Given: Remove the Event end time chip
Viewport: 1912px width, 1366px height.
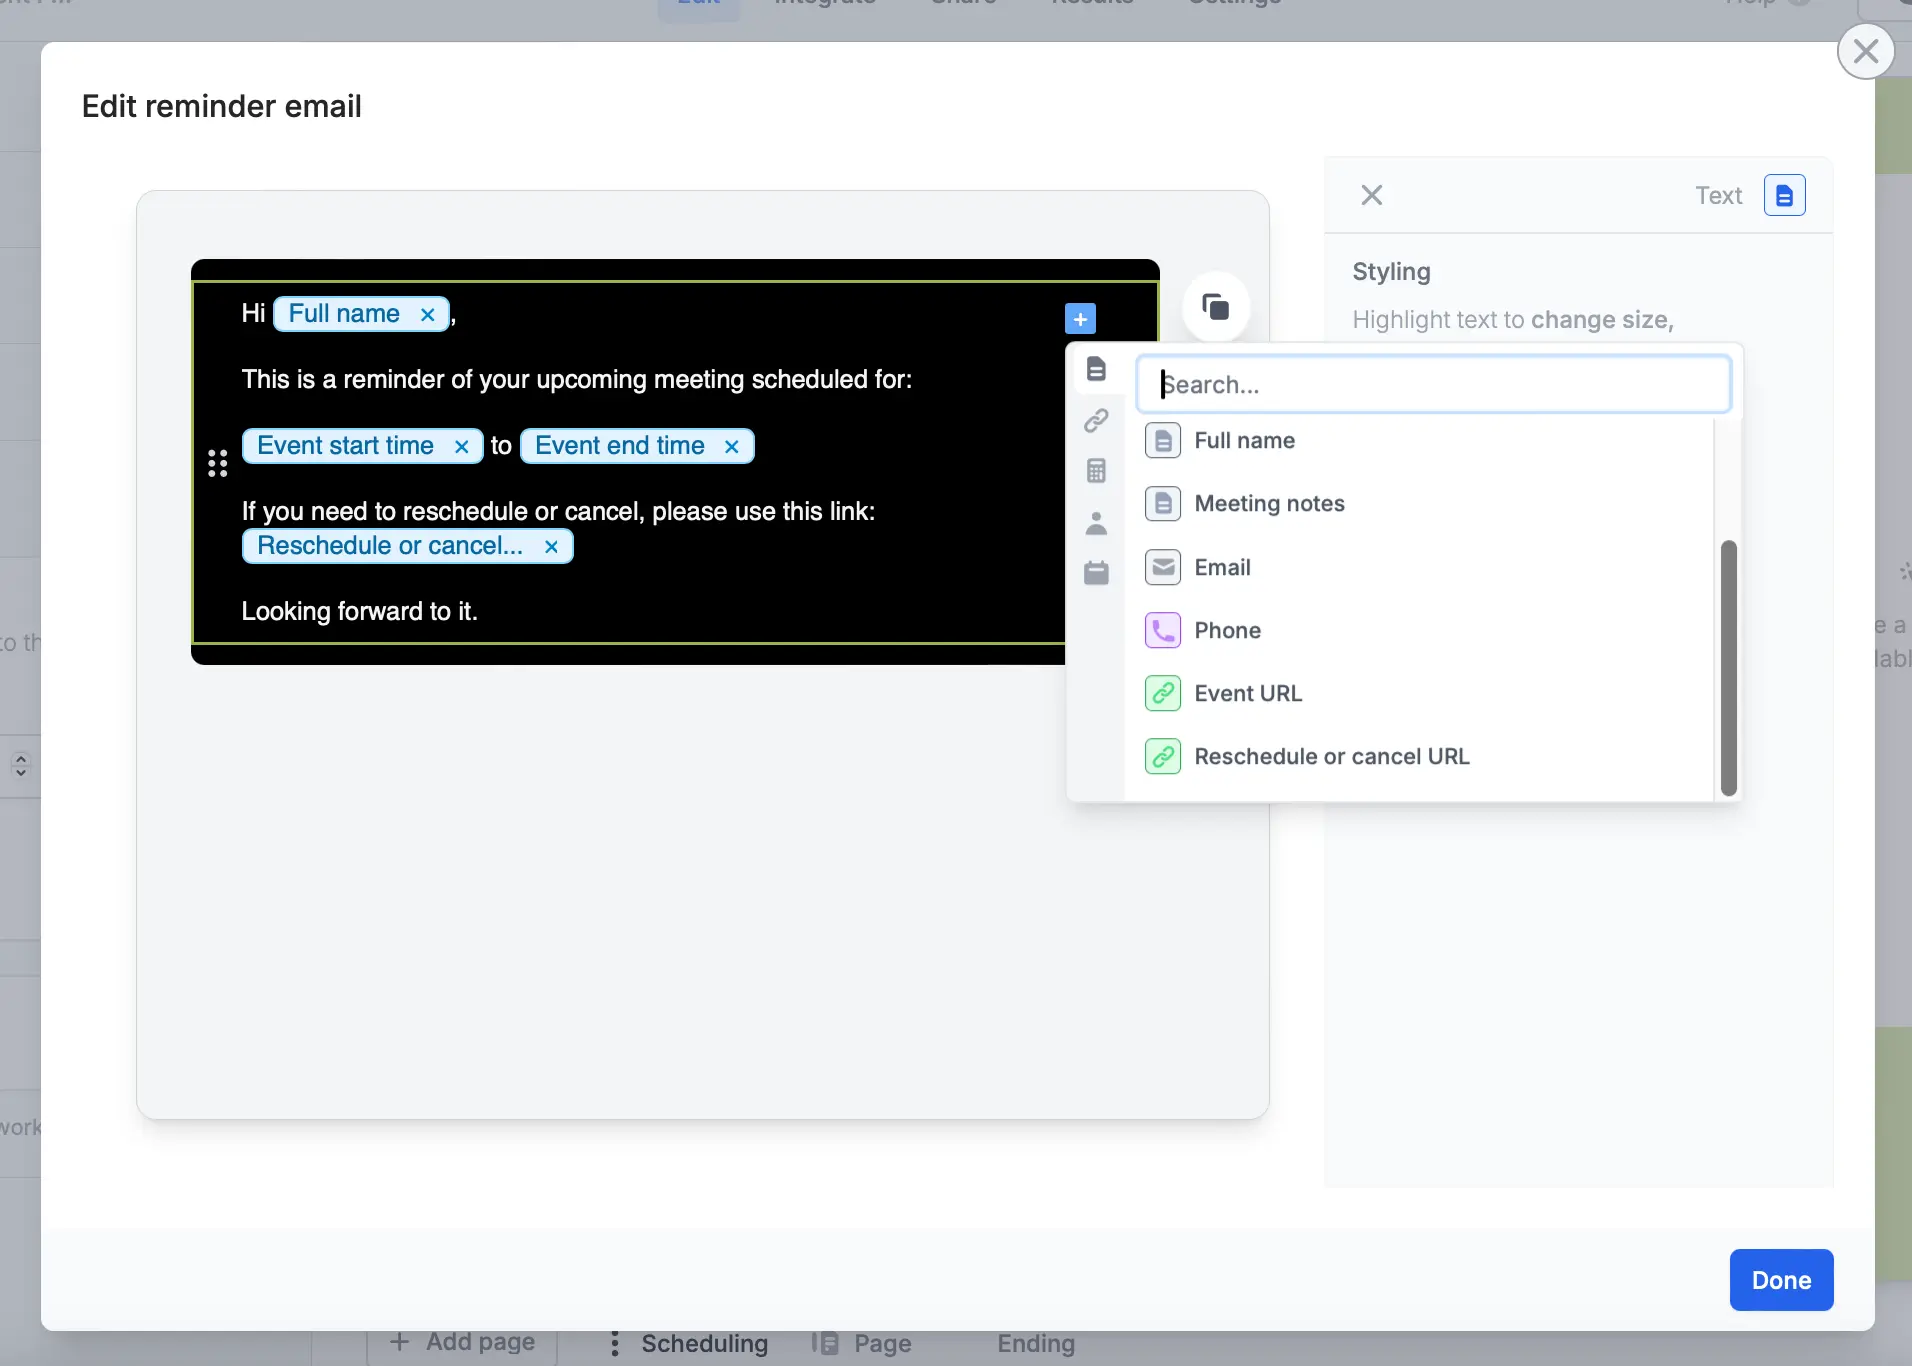Looking at the screenshot, I should coord(732,446).
